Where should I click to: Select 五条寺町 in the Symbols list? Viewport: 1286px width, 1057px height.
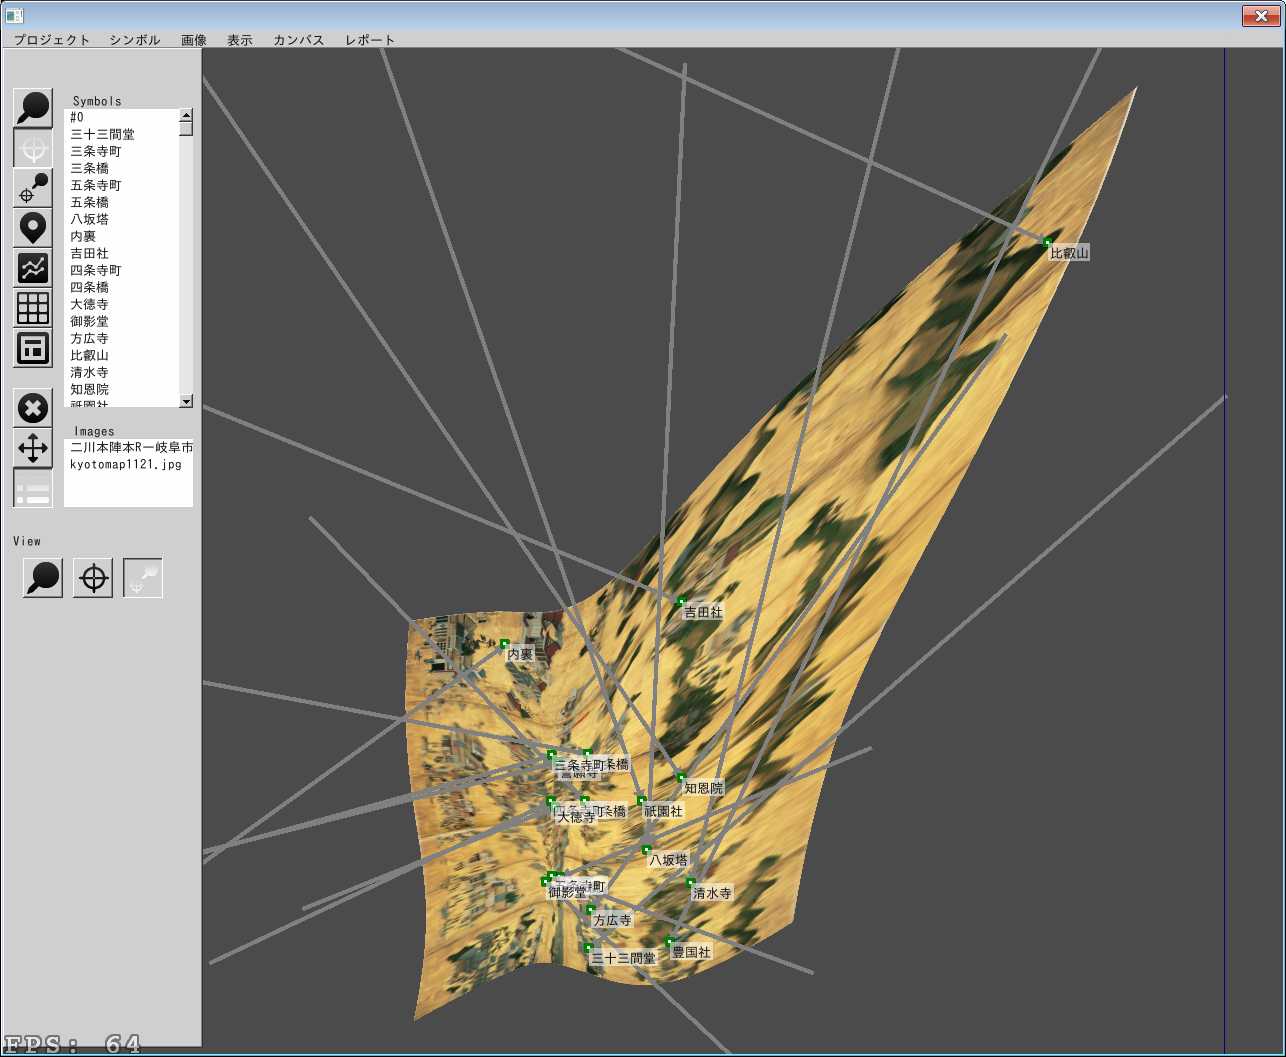coord(122,185)
